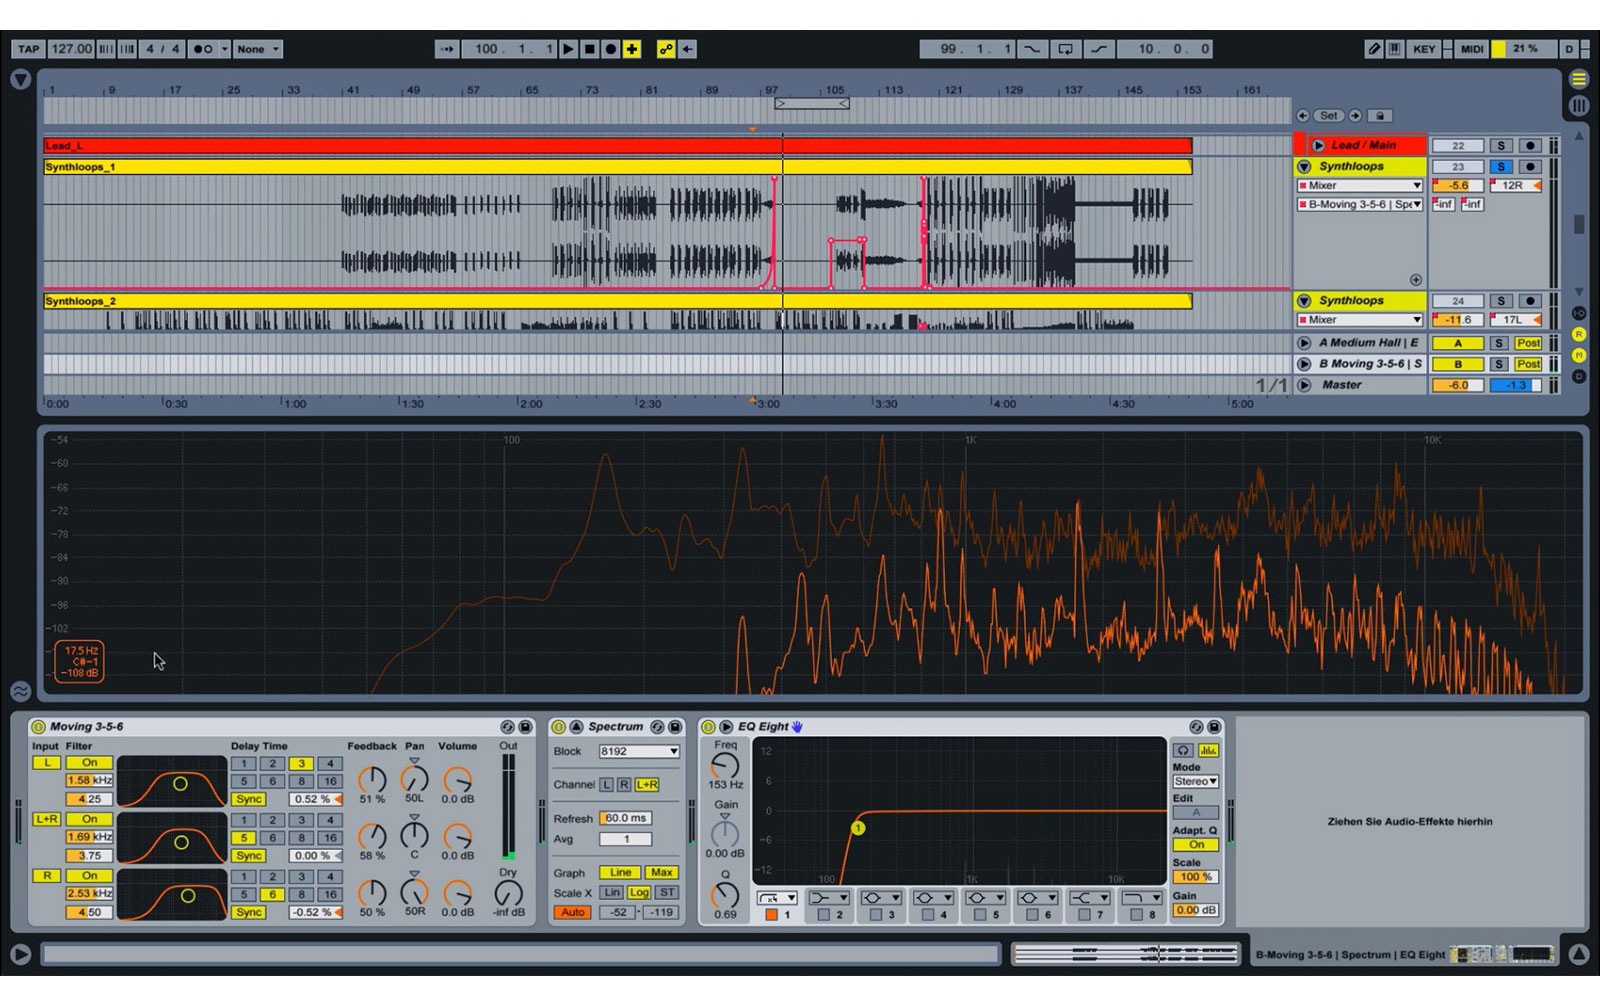The width and height of the screenshot is (1600, 1007).
Task: Arm track 24 Synthloops for recording
Action: point(1529,301)
